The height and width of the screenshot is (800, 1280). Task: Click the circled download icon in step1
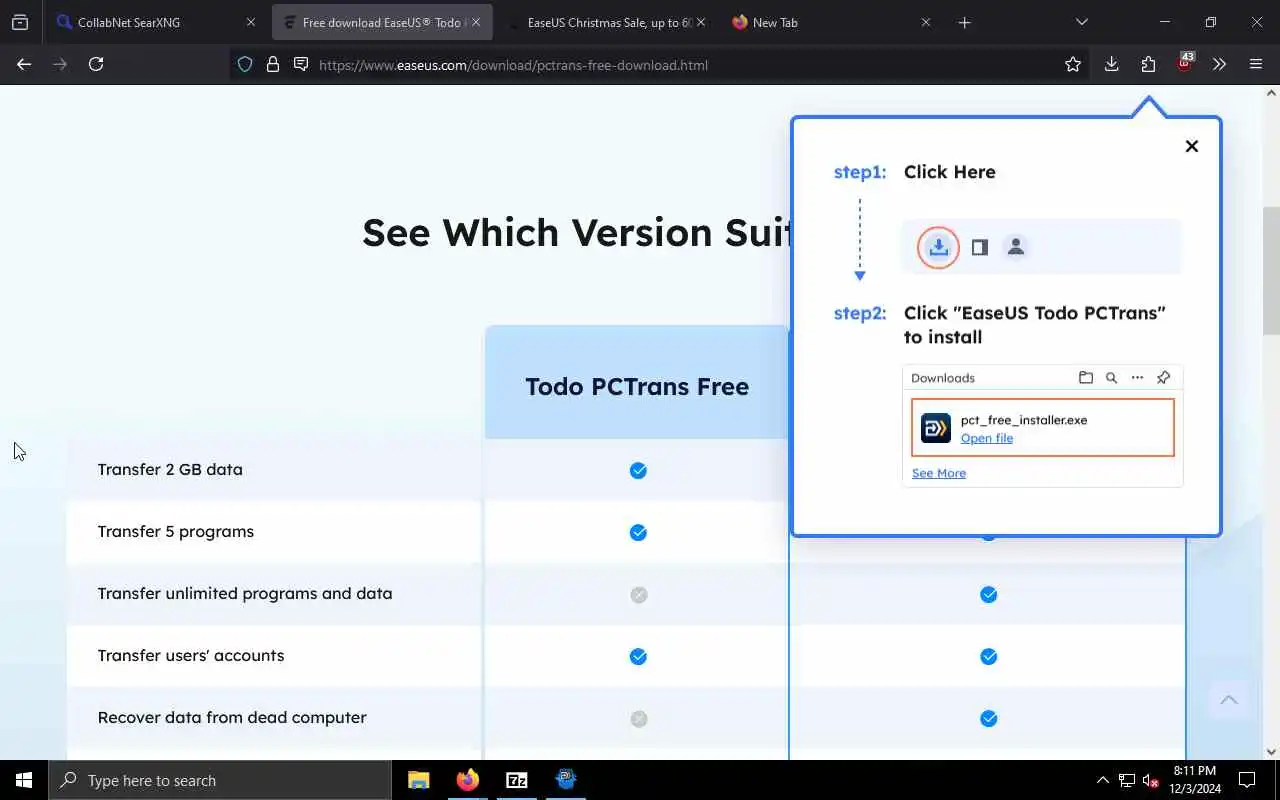point(938,247)
